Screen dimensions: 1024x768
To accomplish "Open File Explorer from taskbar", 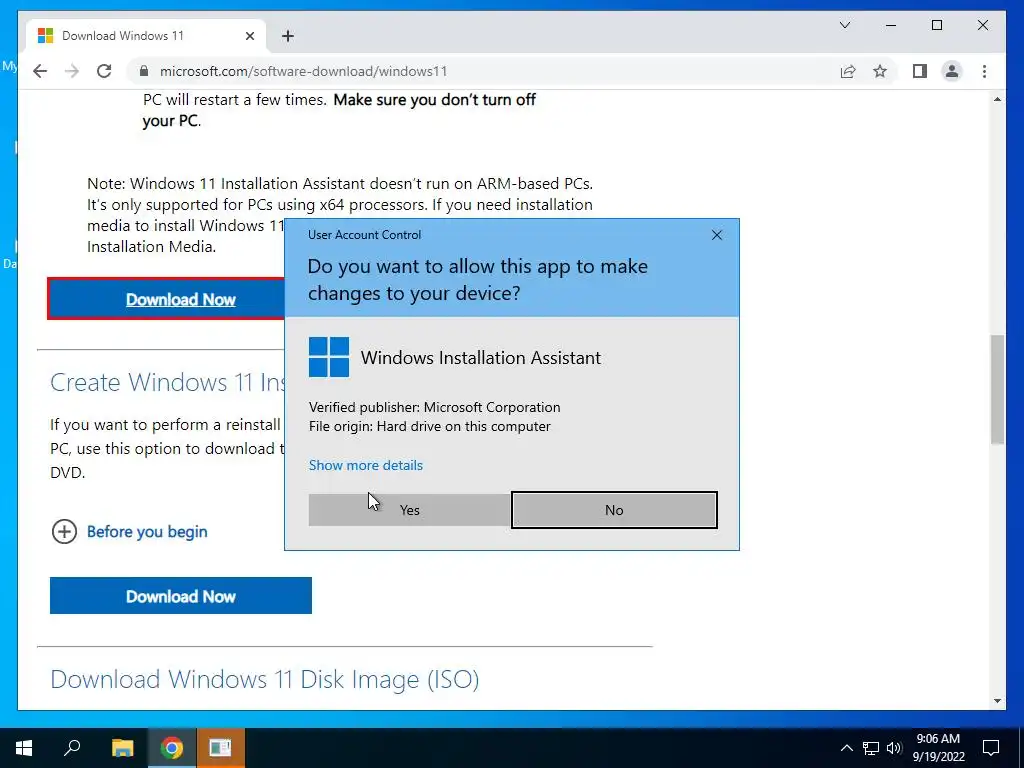I will pyautogui.click(x=122, y=748).
